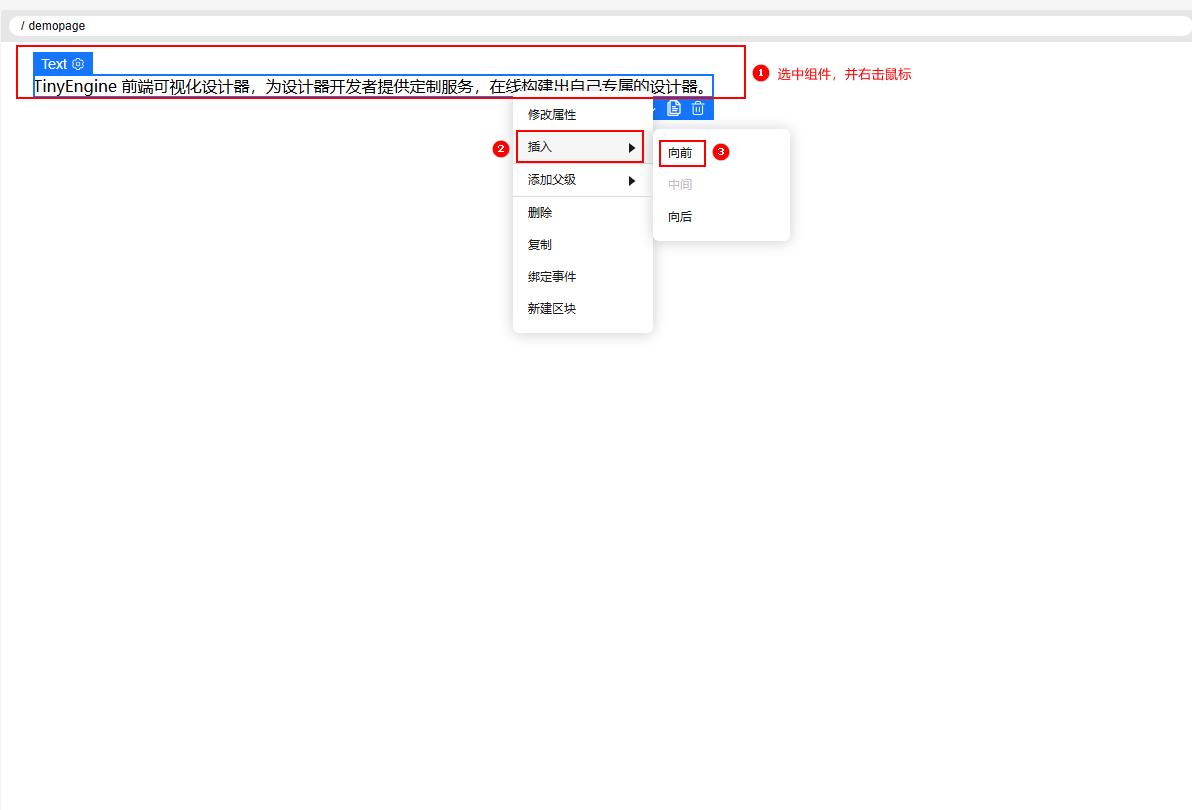The width and height of the screenshot is (1192, 810).
Task: Select the 插入 context menu entry
Action: pos(540,147)
